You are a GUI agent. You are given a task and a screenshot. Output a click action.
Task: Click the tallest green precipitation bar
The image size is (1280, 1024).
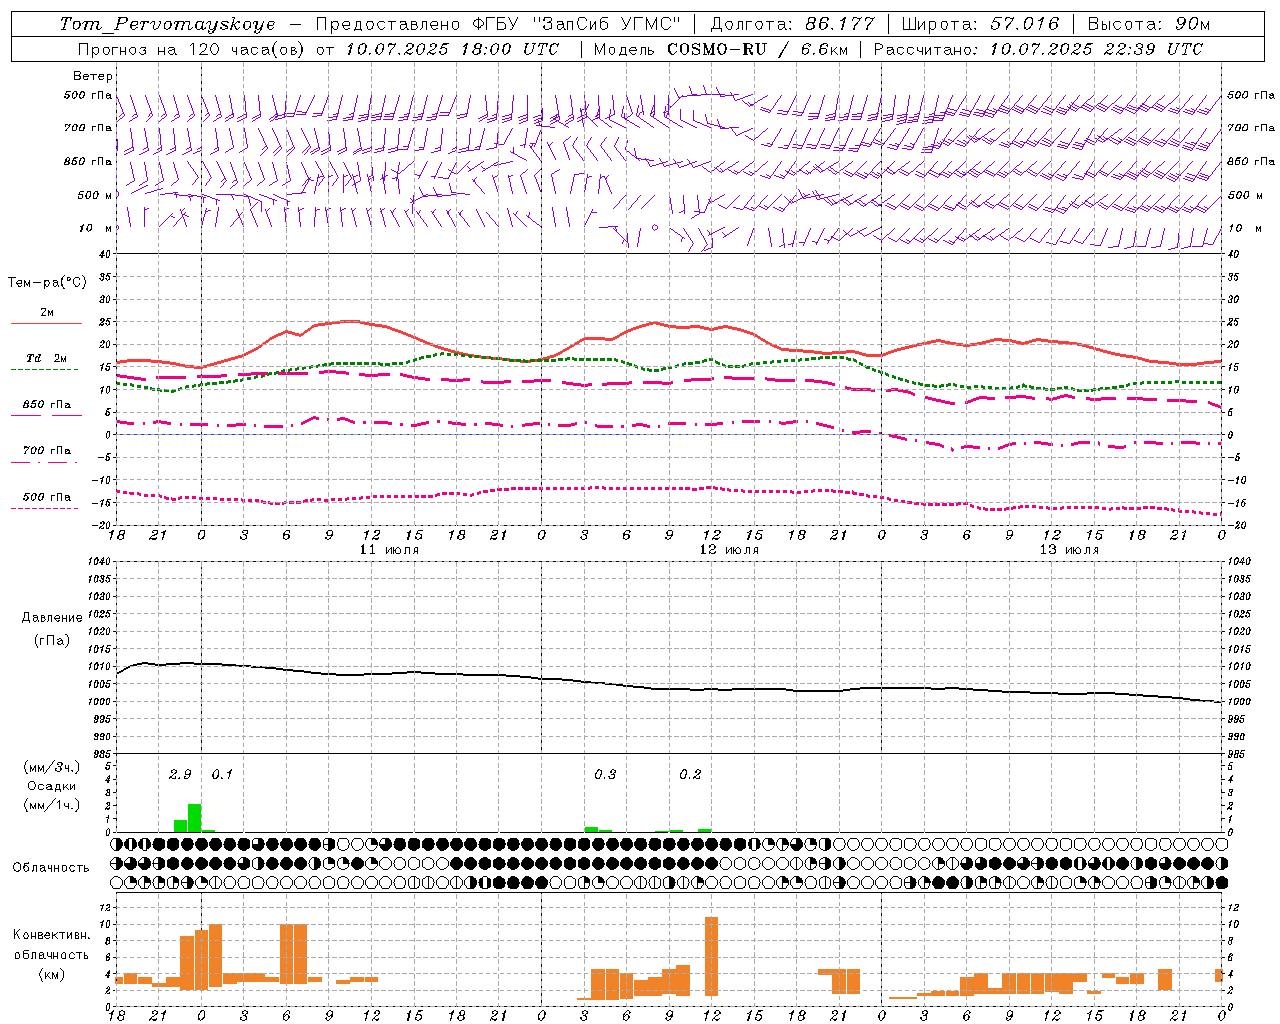click(x=195, y=818)
